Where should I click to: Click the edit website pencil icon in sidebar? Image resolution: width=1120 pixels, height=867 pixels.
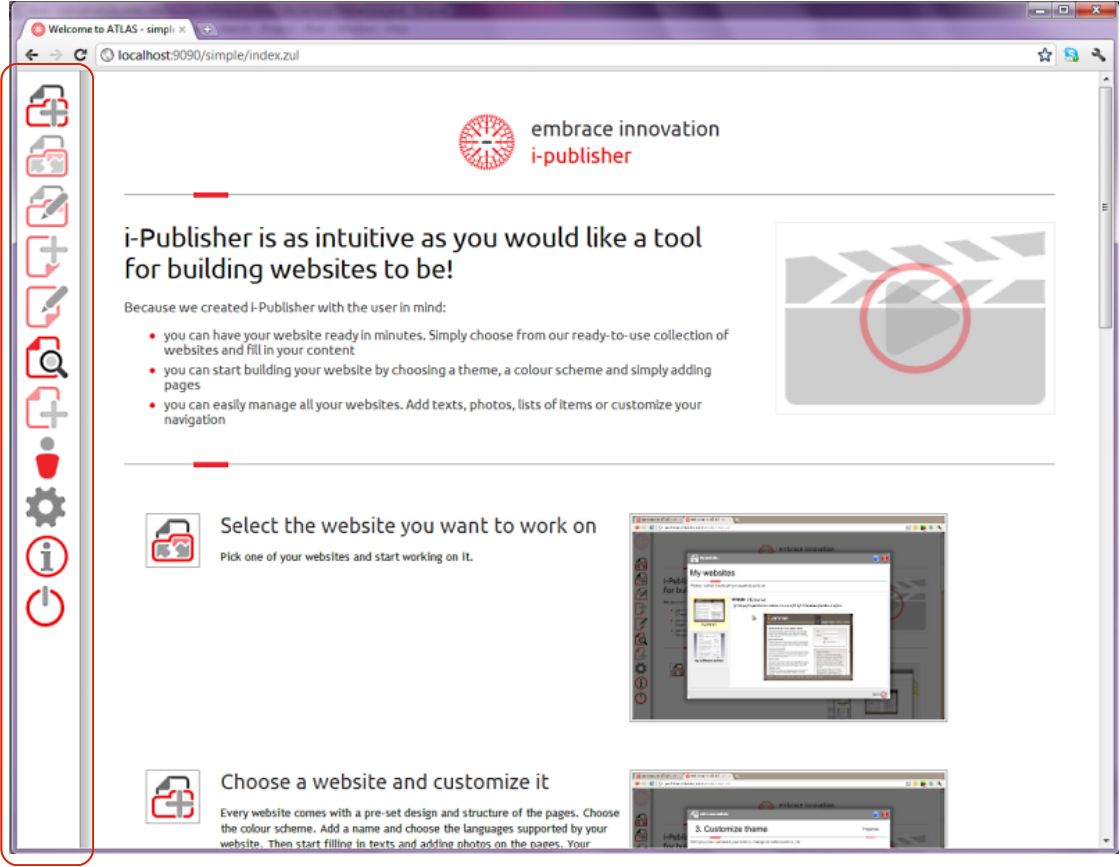pos(47,206)
